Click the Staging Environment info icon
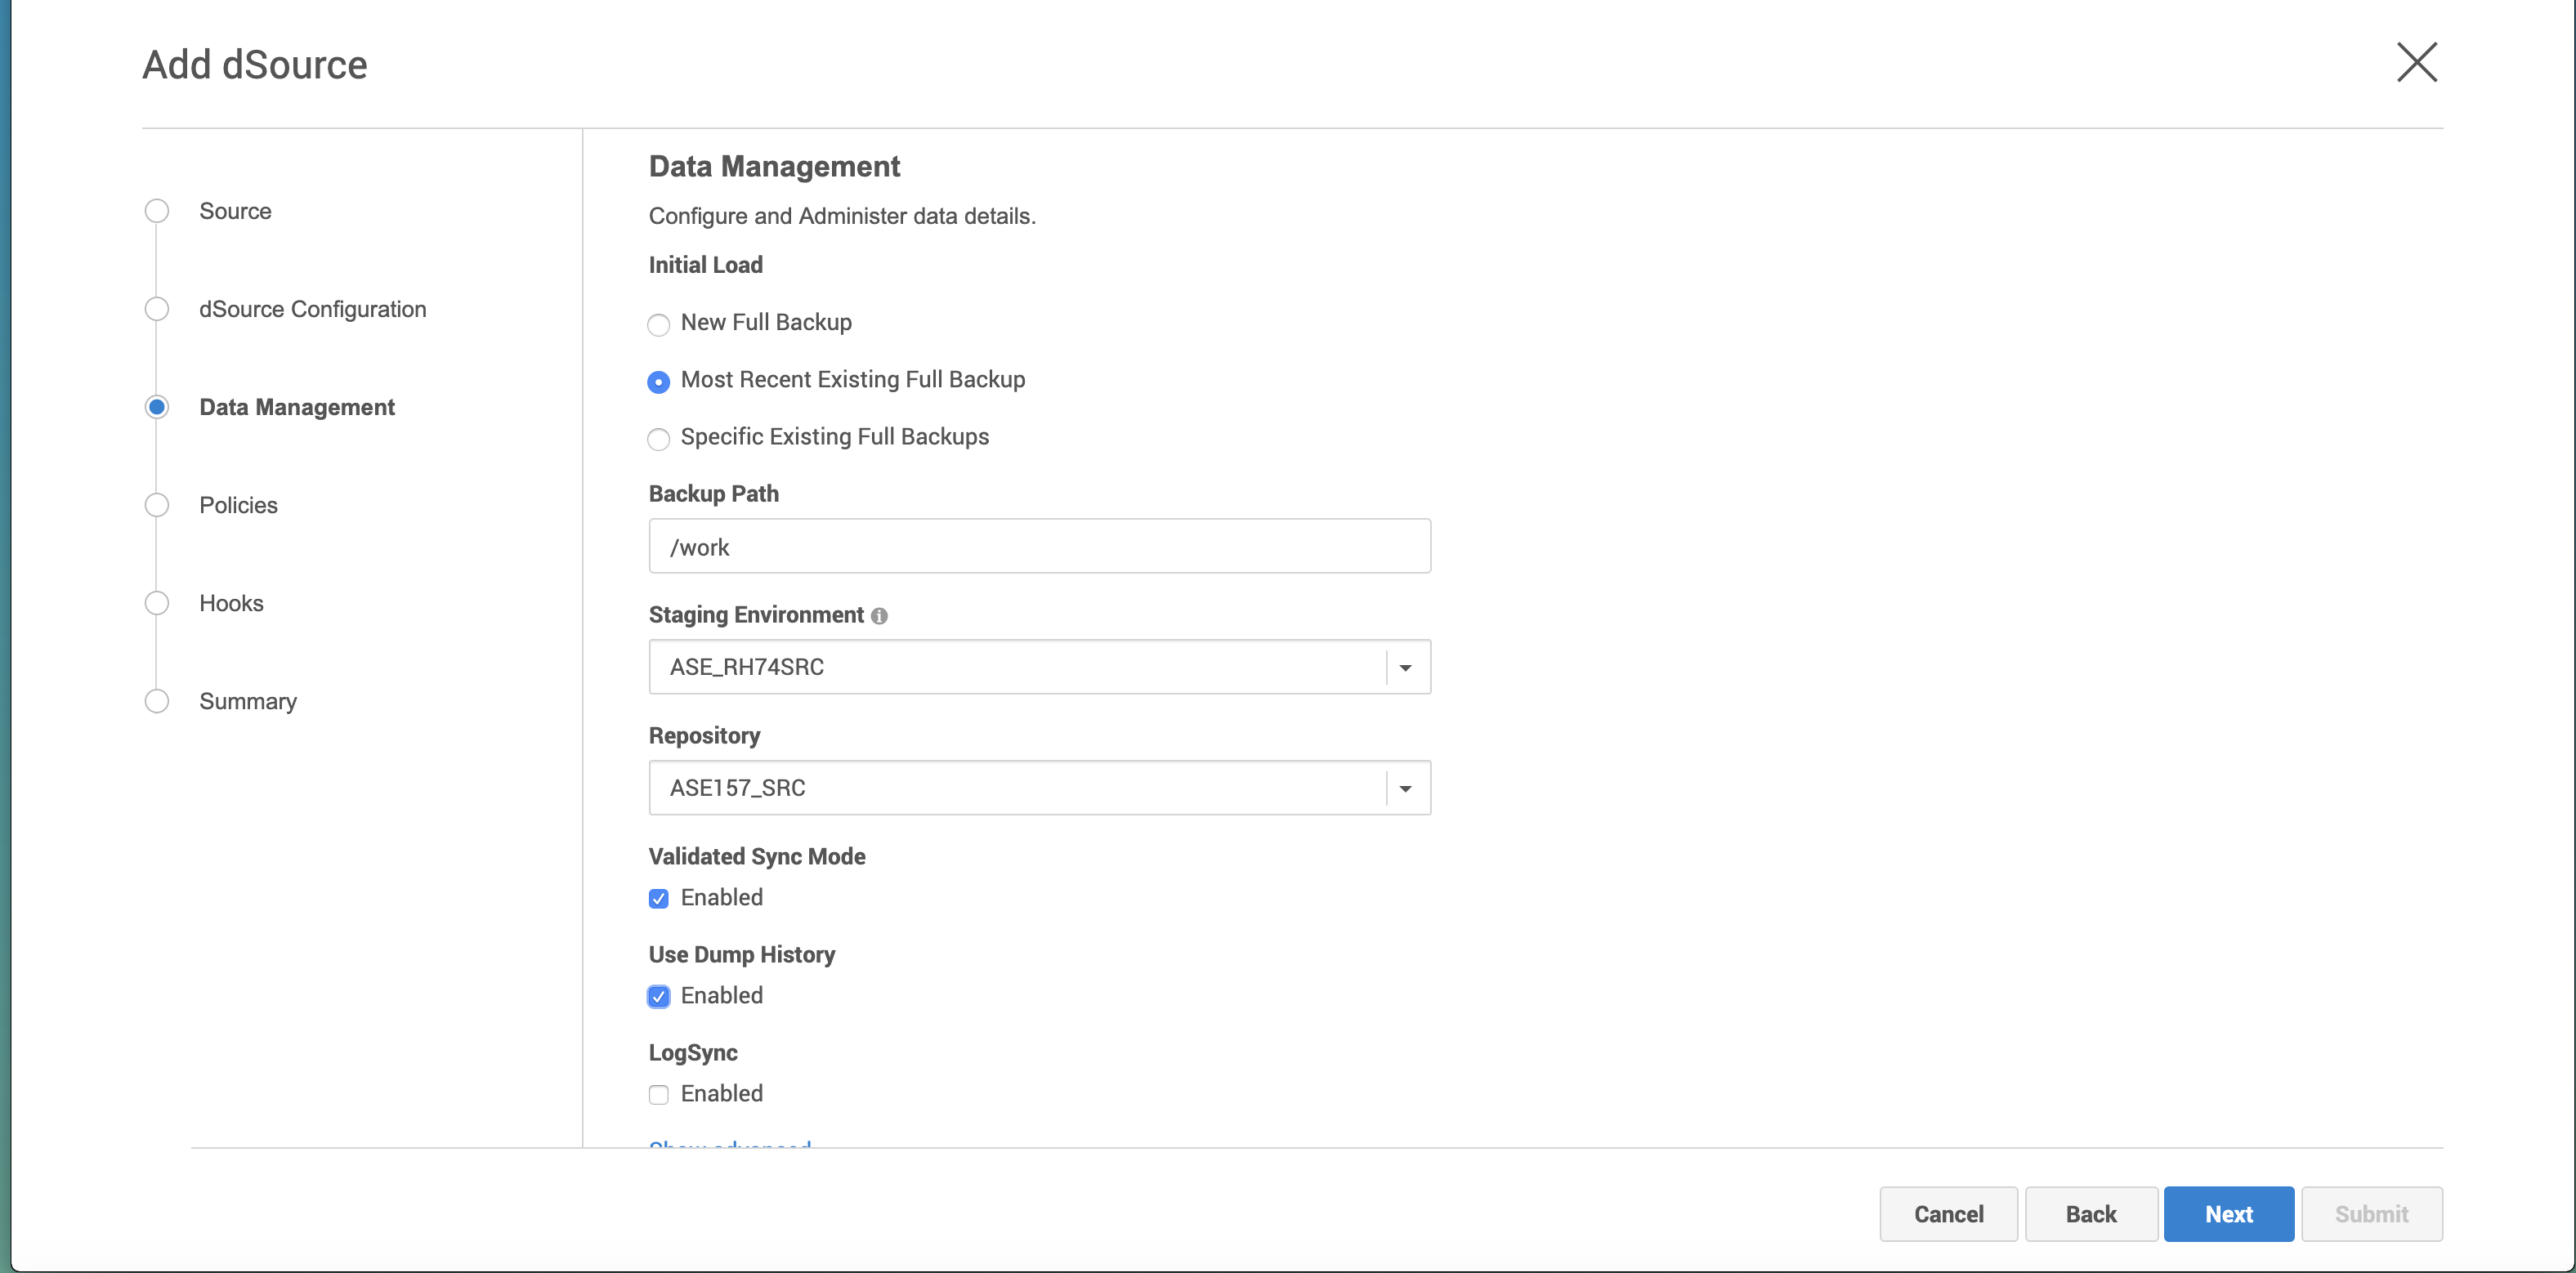 (879, 616)
